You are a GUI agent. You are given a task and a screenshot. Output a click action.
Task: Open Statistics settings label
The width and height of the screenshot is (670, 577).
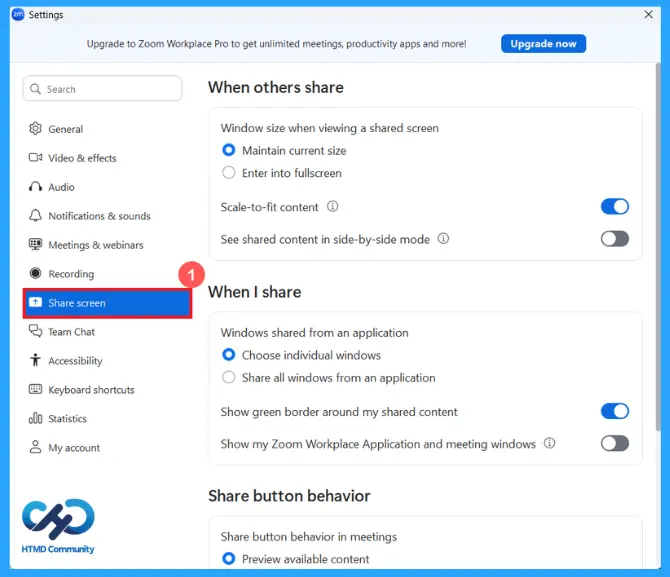click(x=68, y=418)
